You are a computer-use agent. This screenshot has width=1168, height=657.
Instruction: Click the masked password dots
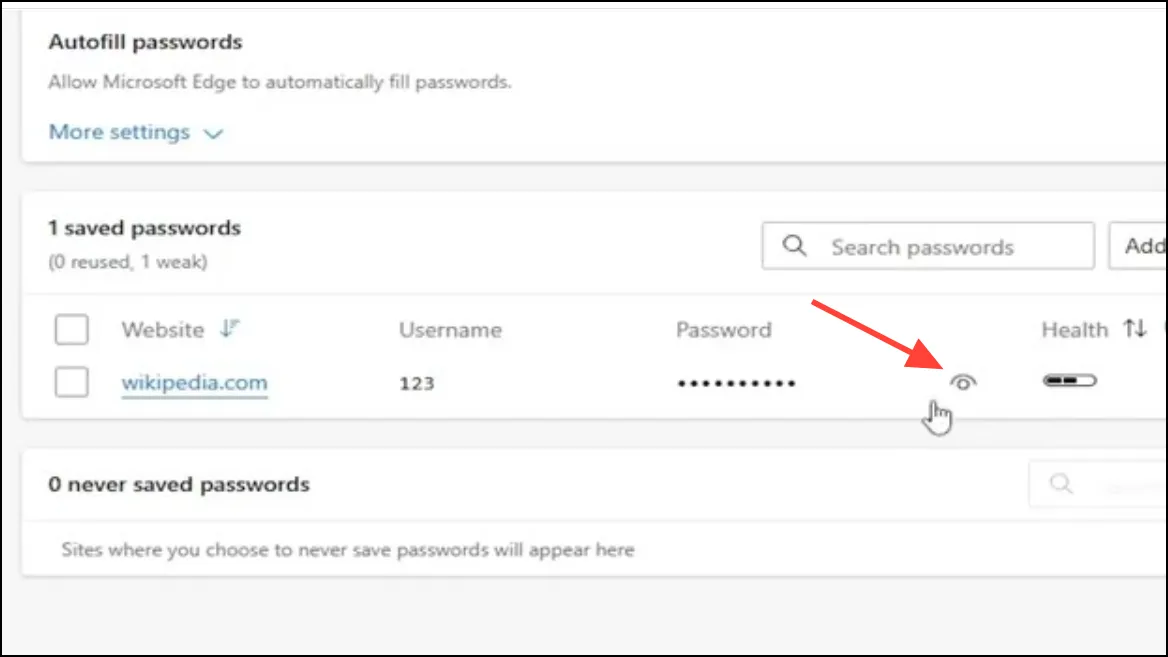click(736, 384)
